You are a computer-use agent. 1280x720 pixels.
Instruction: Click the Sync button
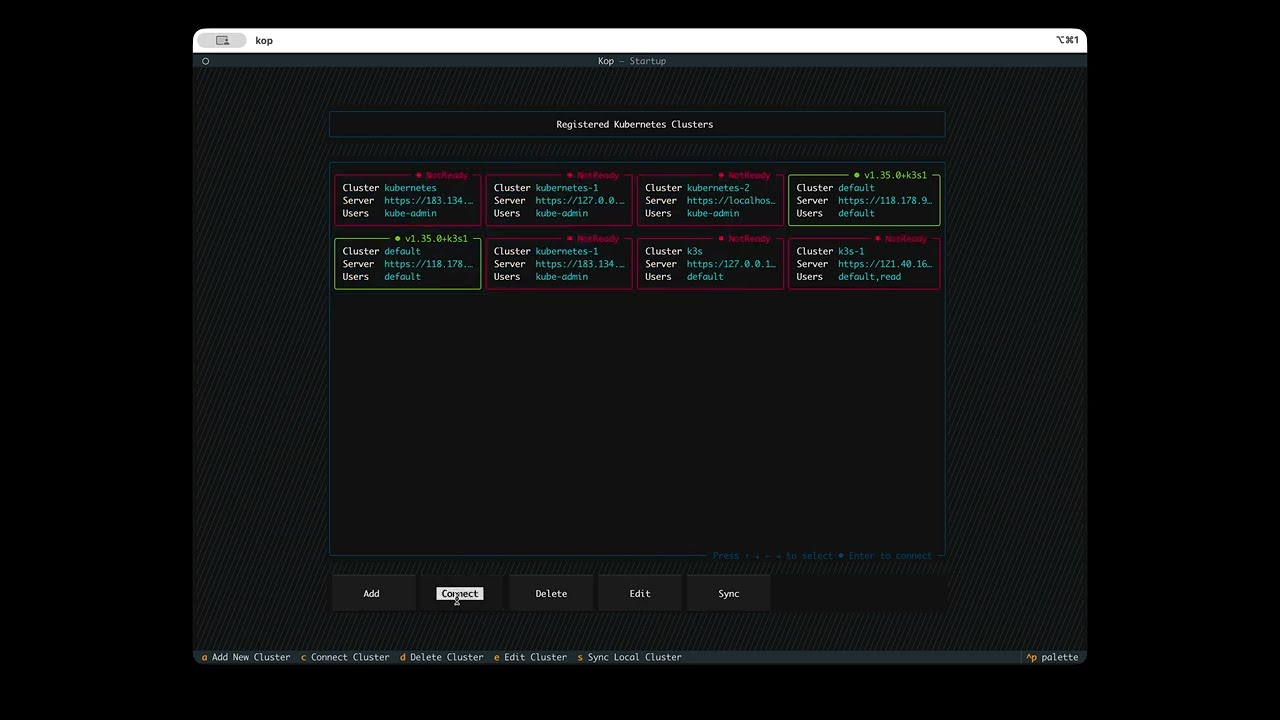[729, 594]
